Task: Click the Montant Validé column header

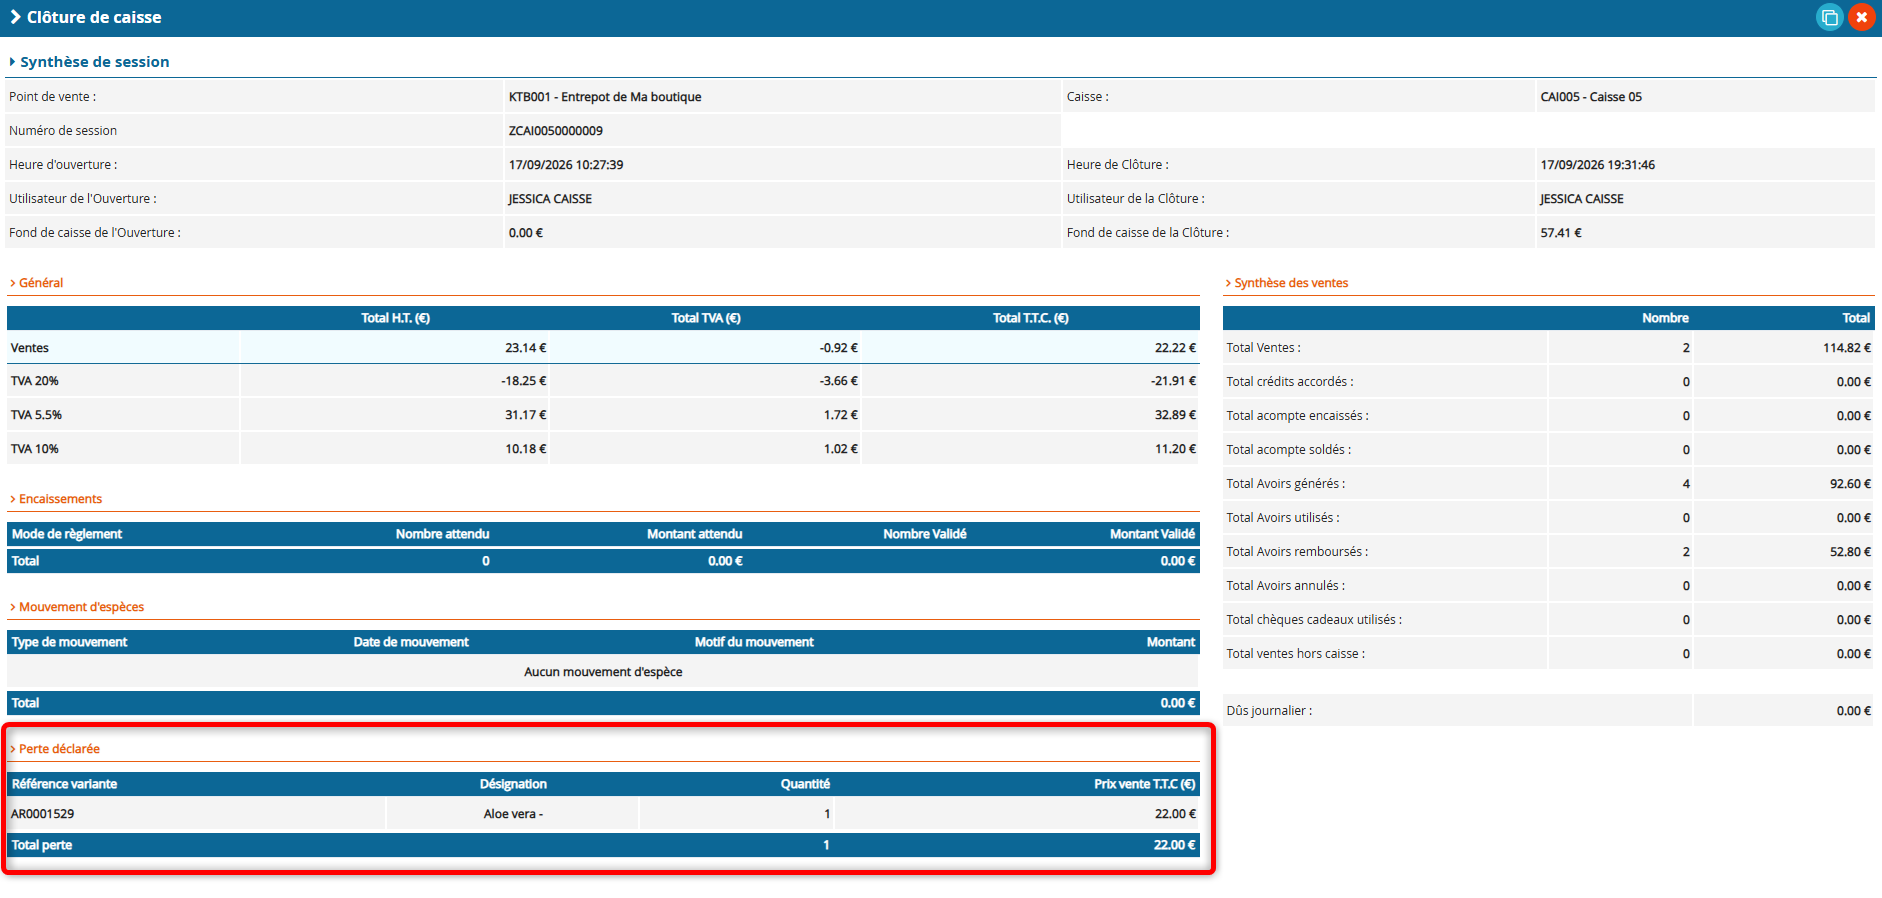Action: 1152,534
